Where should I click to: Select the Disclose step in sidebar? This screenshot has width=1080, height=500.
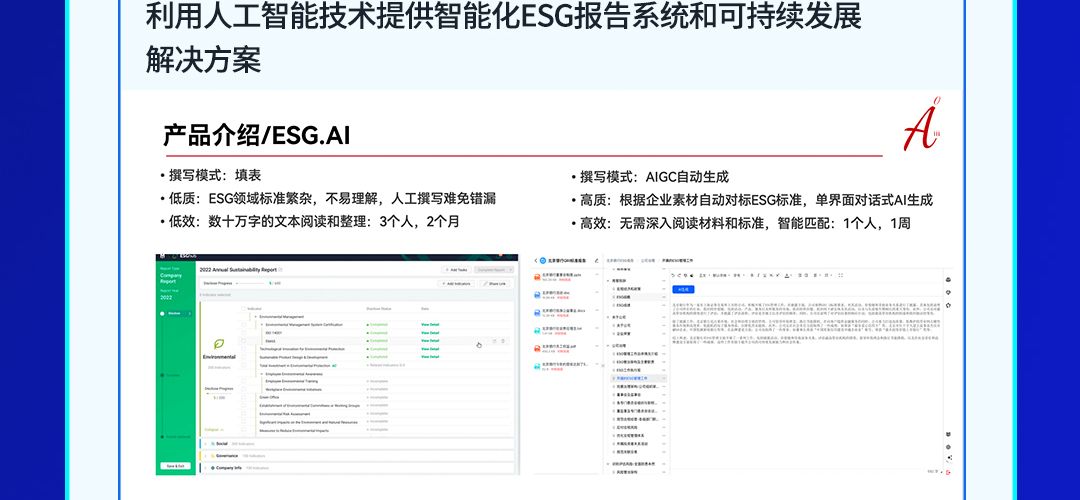[175, 313]
